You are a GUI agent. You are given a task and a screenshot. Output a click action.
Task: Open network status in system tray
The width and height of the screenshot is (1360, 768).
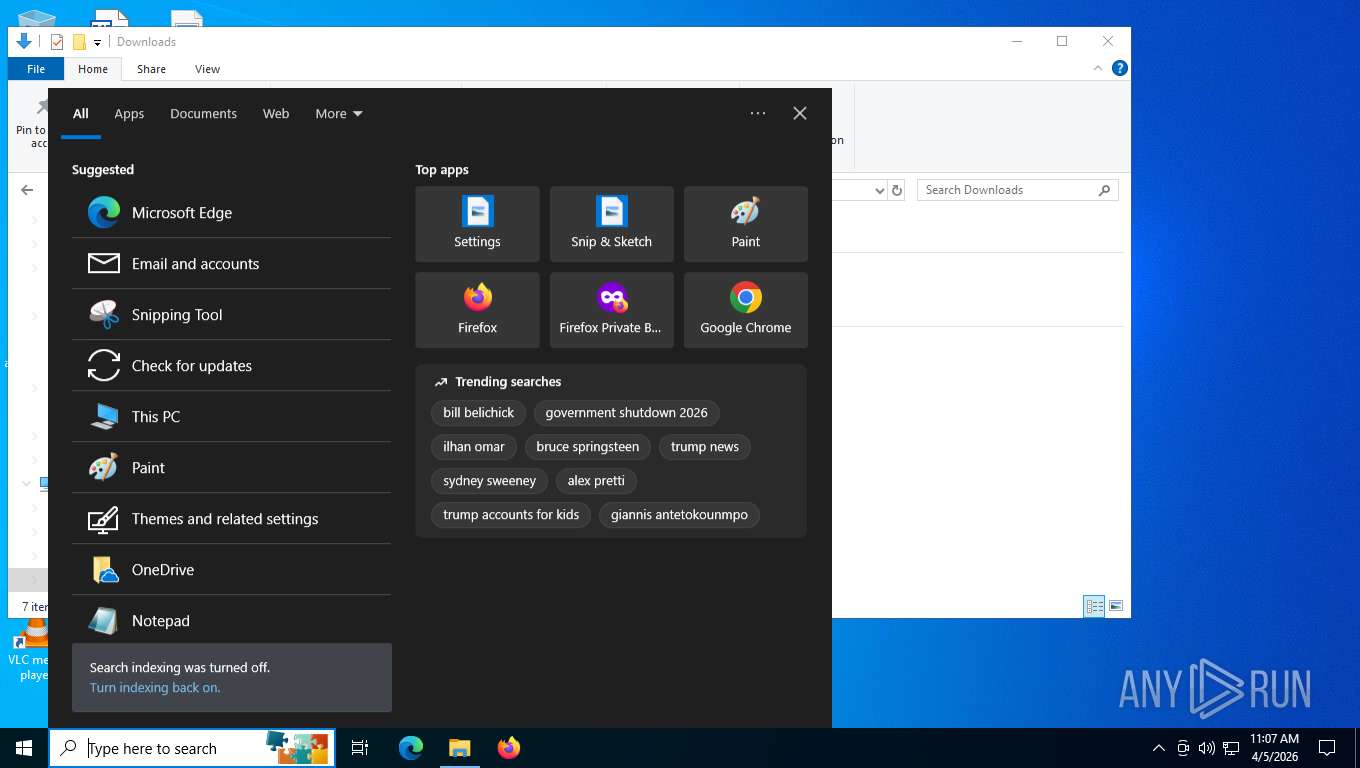coord(1231,748)
